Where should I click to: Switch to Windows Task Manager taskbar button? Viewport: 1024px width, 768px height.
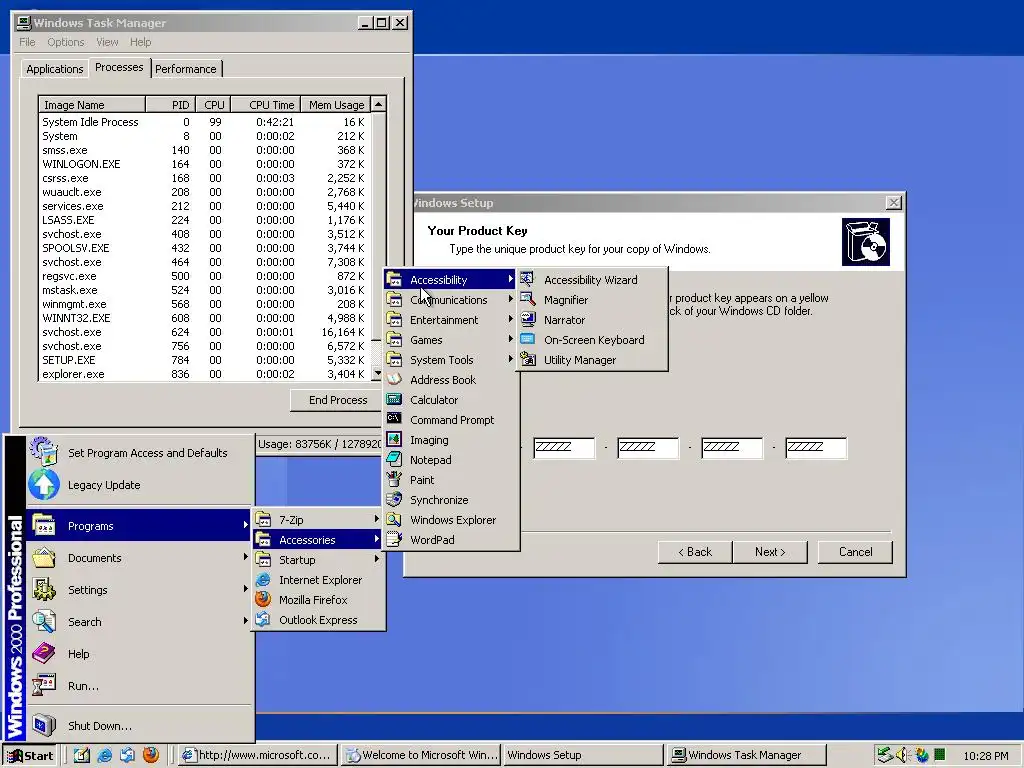747,755
